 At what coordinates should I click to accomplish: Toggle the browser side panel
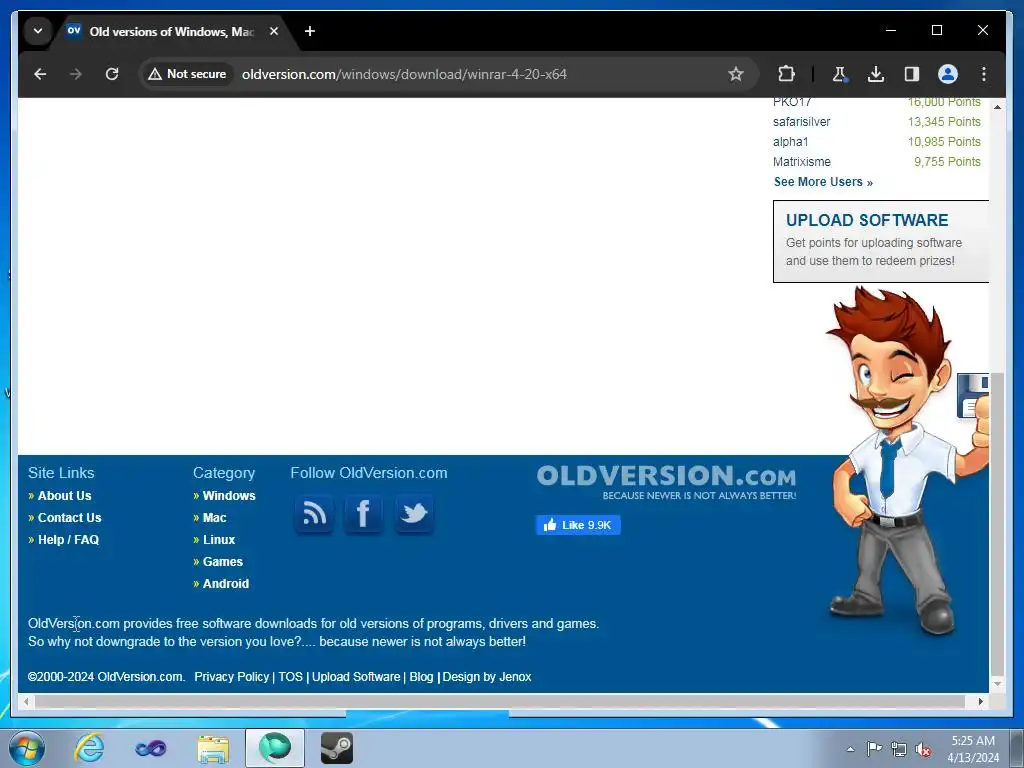pyautogui.click(x=912, y=74)
